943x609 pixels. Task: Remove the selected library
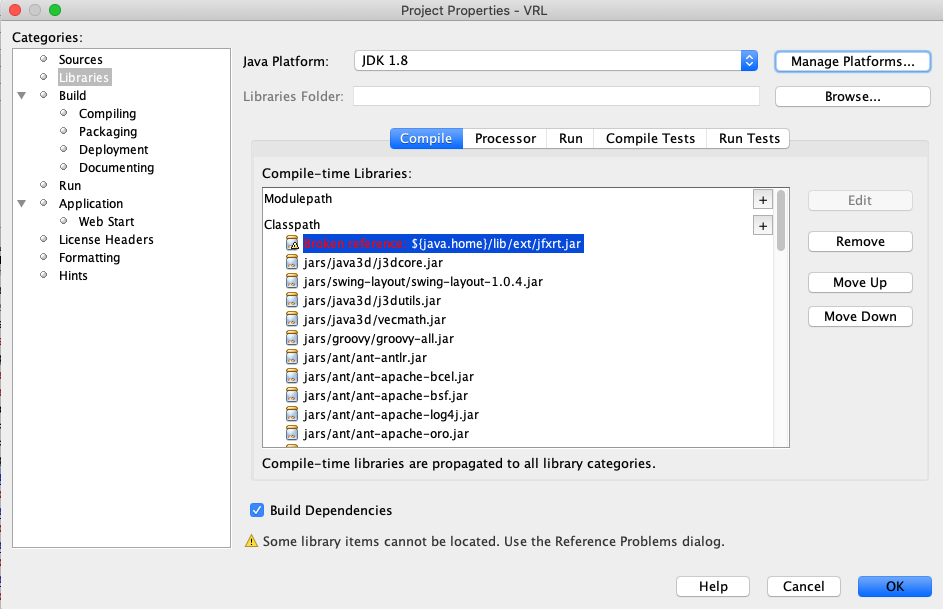860,242
